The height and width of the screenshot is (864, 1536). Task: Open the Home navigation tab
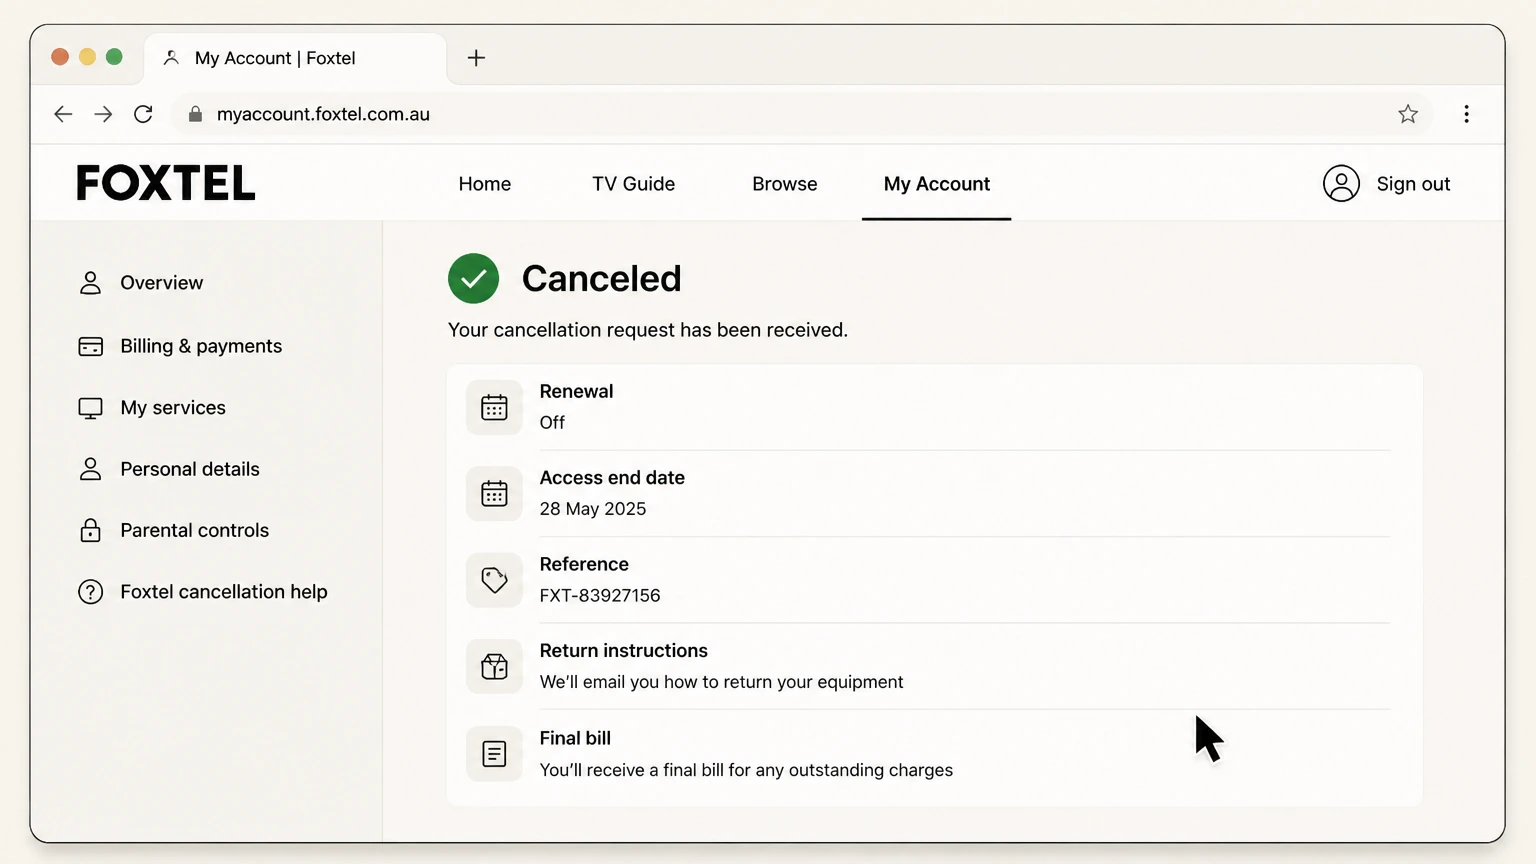(x=485, y=184)
